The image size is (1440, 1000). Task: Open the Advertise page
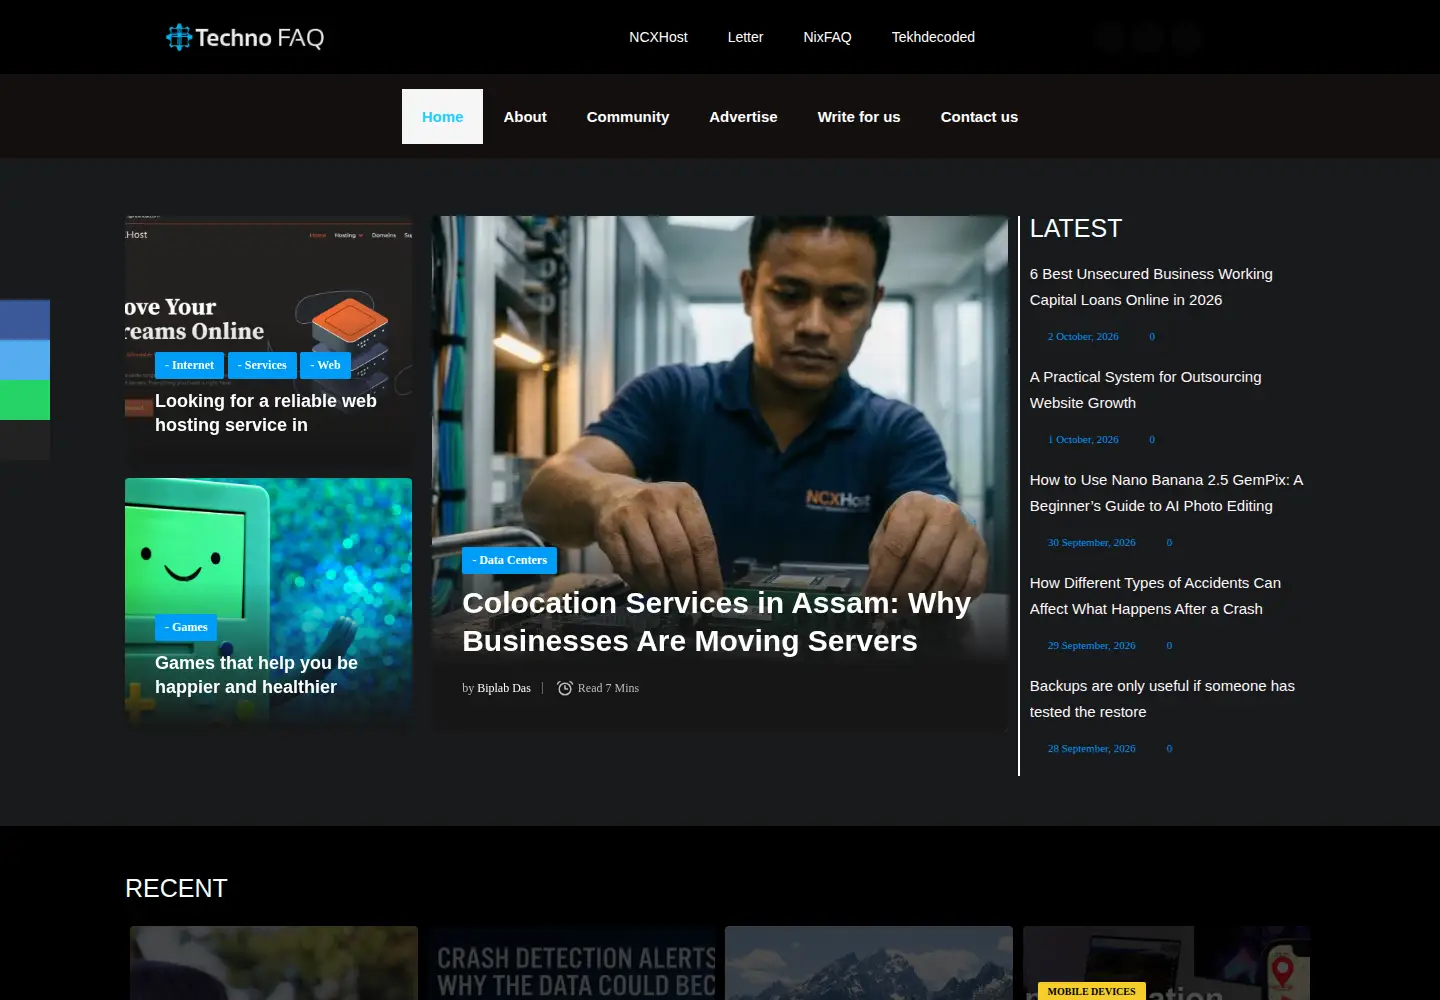point(743,116)
